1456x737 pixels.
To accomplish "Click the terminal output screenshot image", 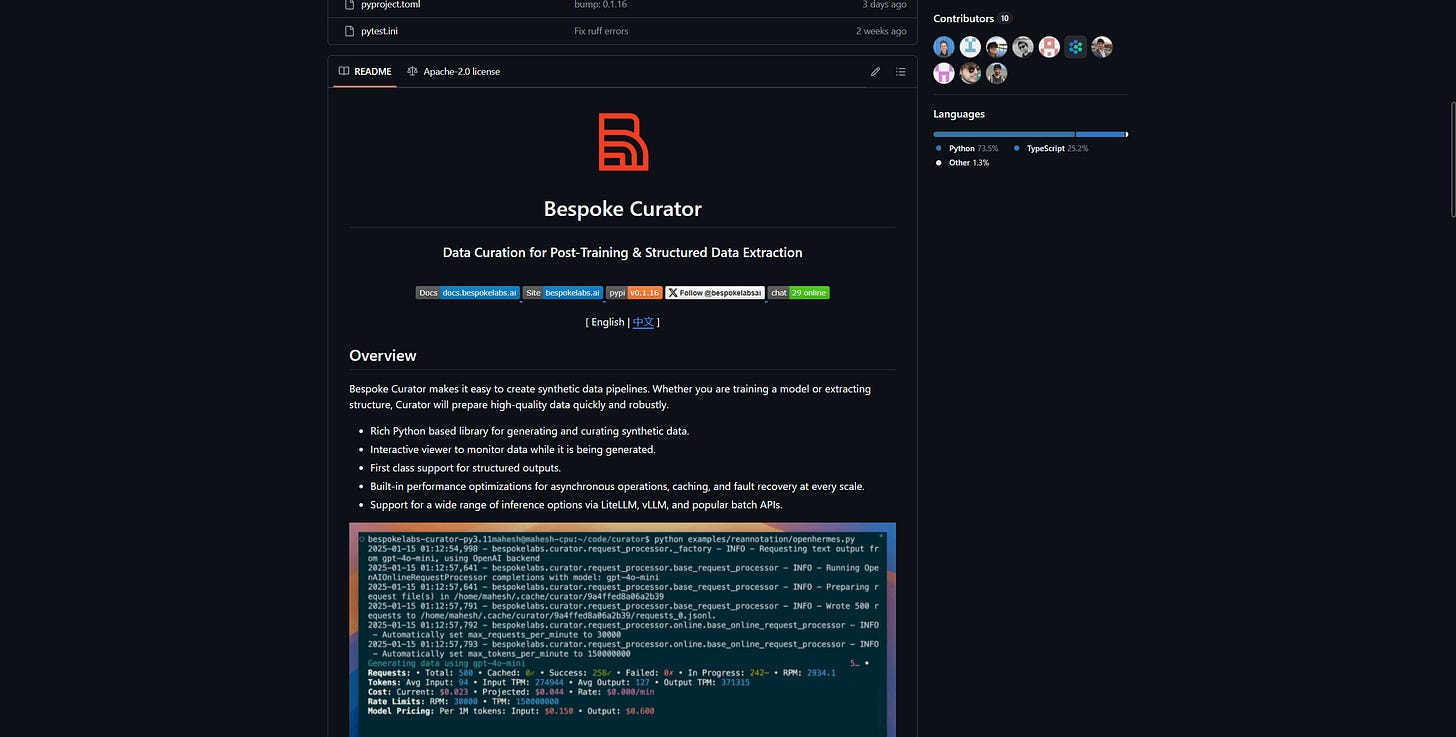I will (x=622, y=630).
